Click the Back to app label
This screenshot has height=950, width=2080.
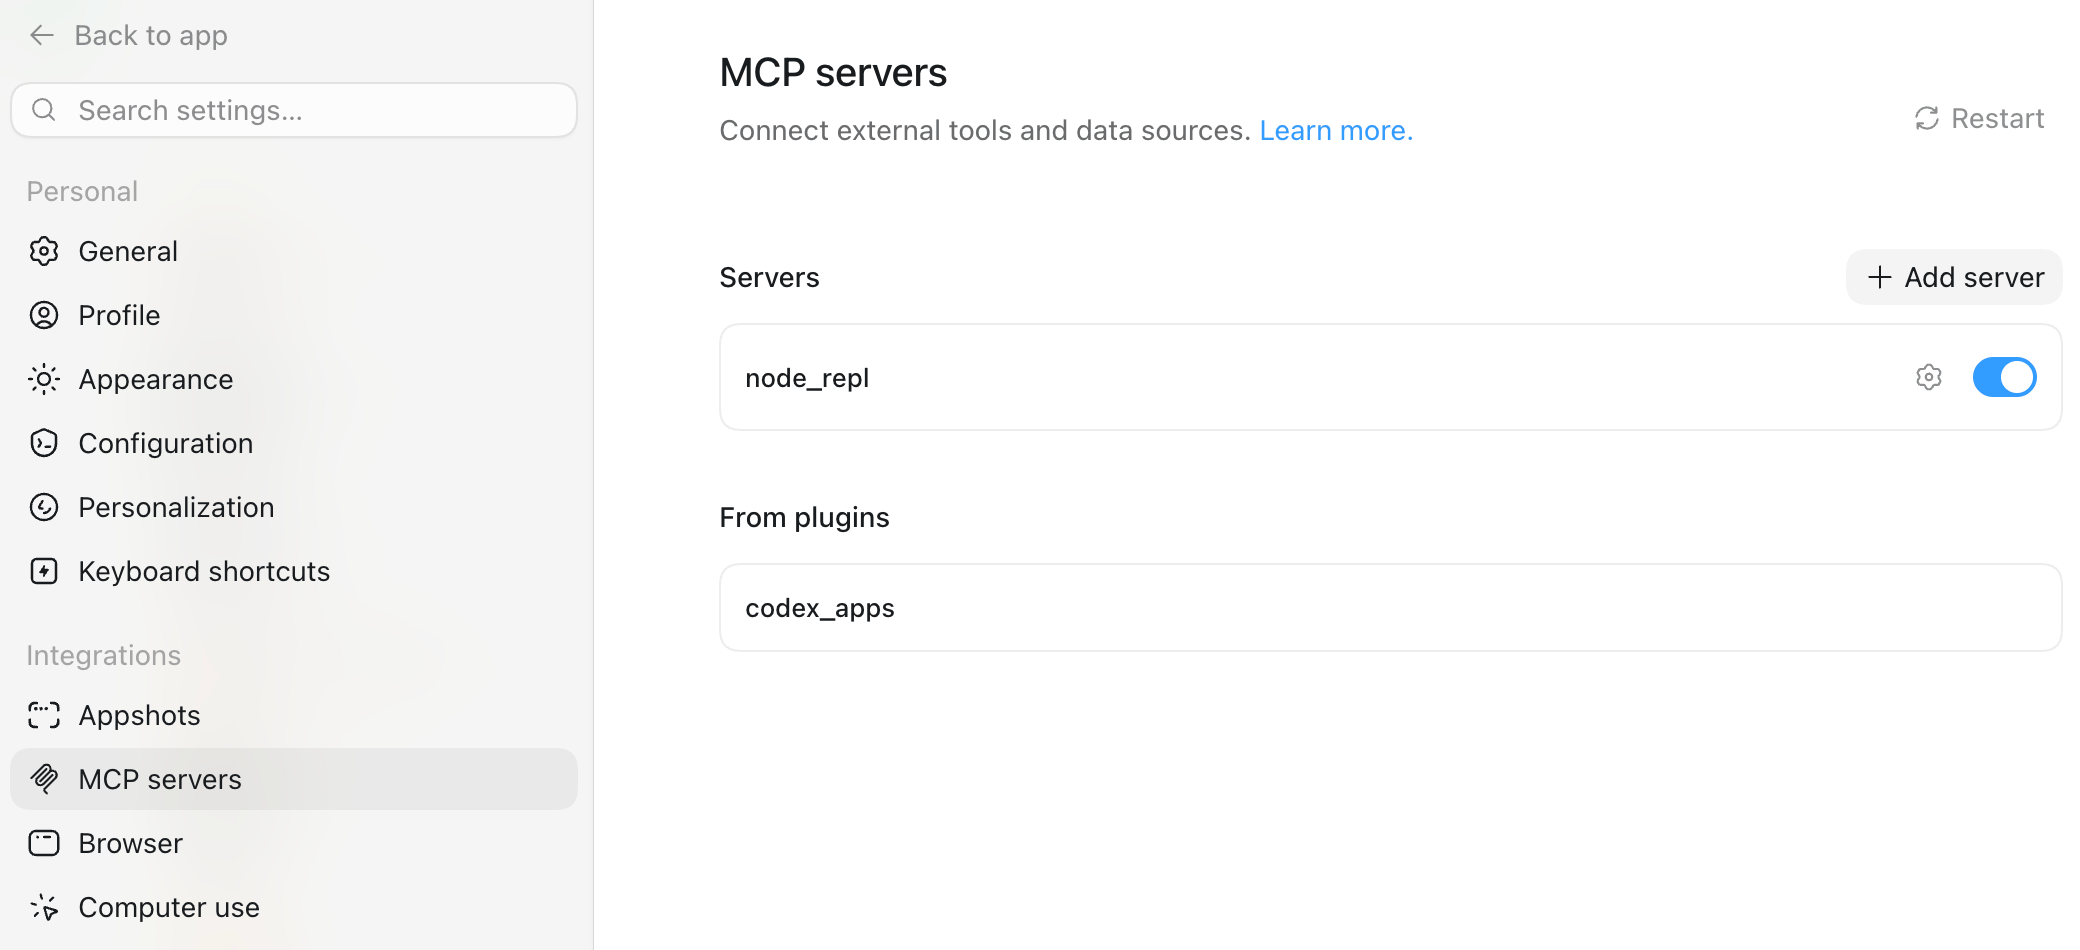[151, 36]
